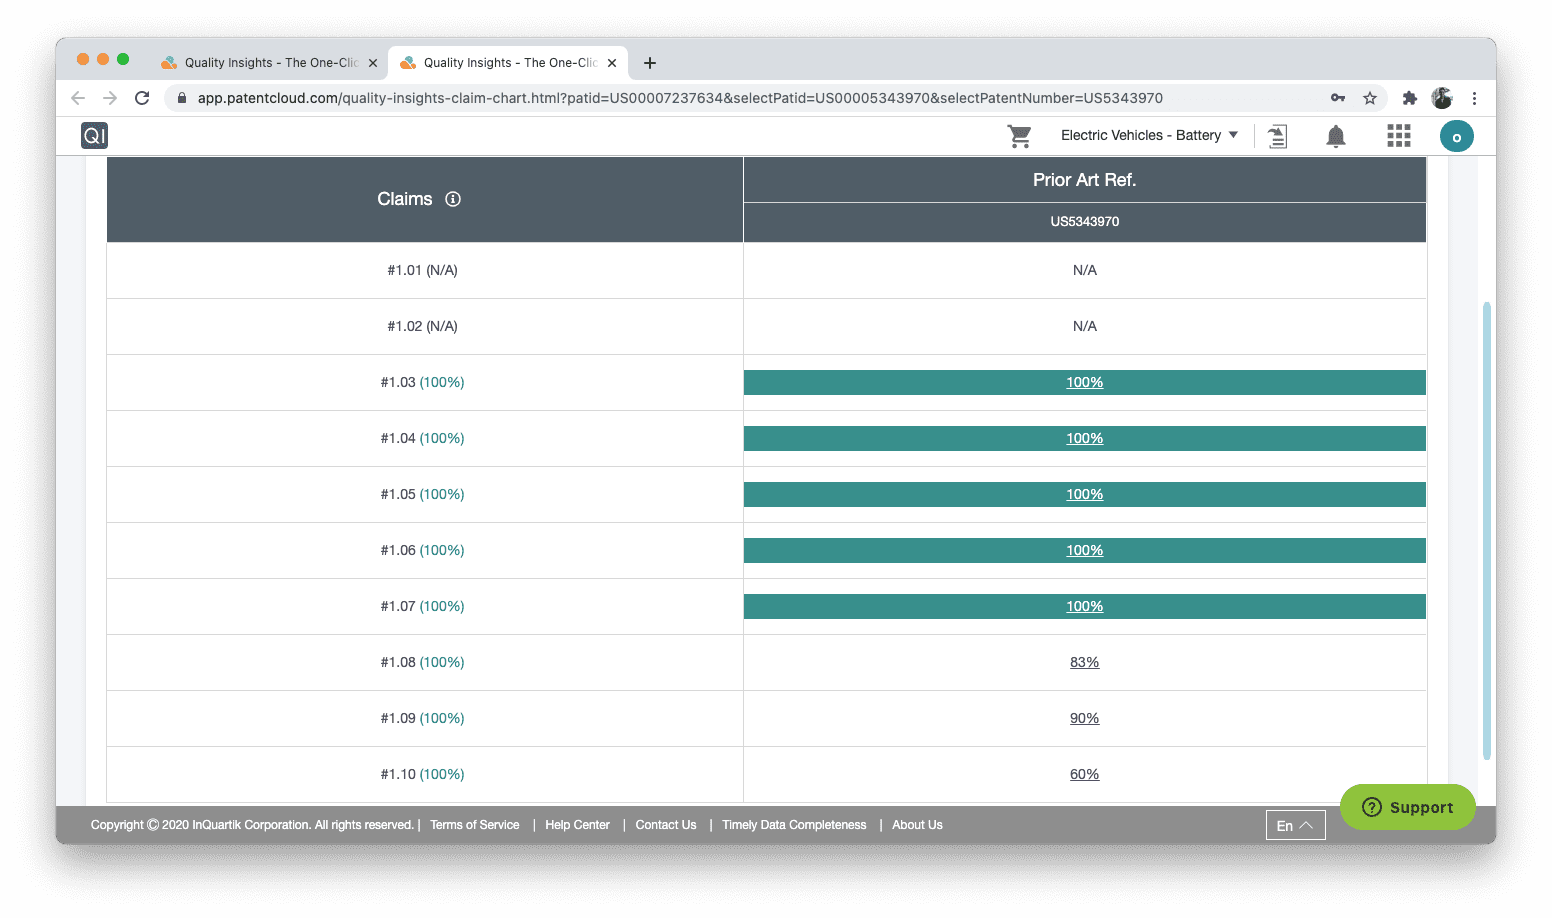Open the Support button

[1407, 807]
